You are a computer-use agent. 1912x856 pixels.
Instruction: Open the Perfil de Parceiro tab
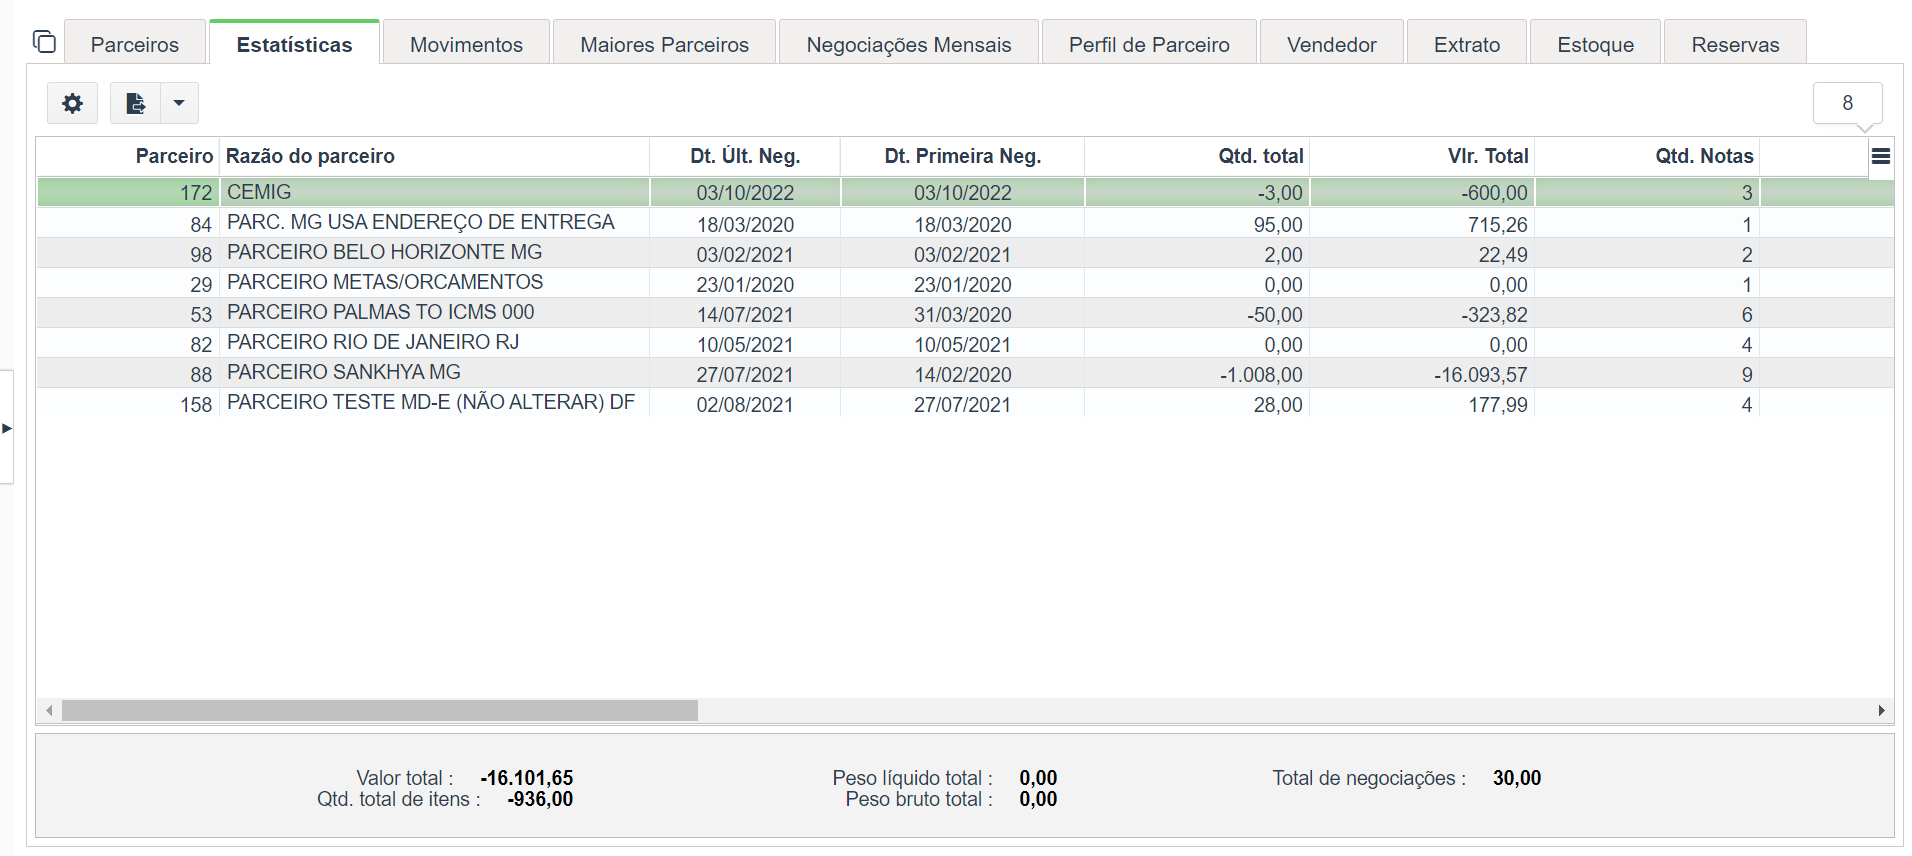1148,44
